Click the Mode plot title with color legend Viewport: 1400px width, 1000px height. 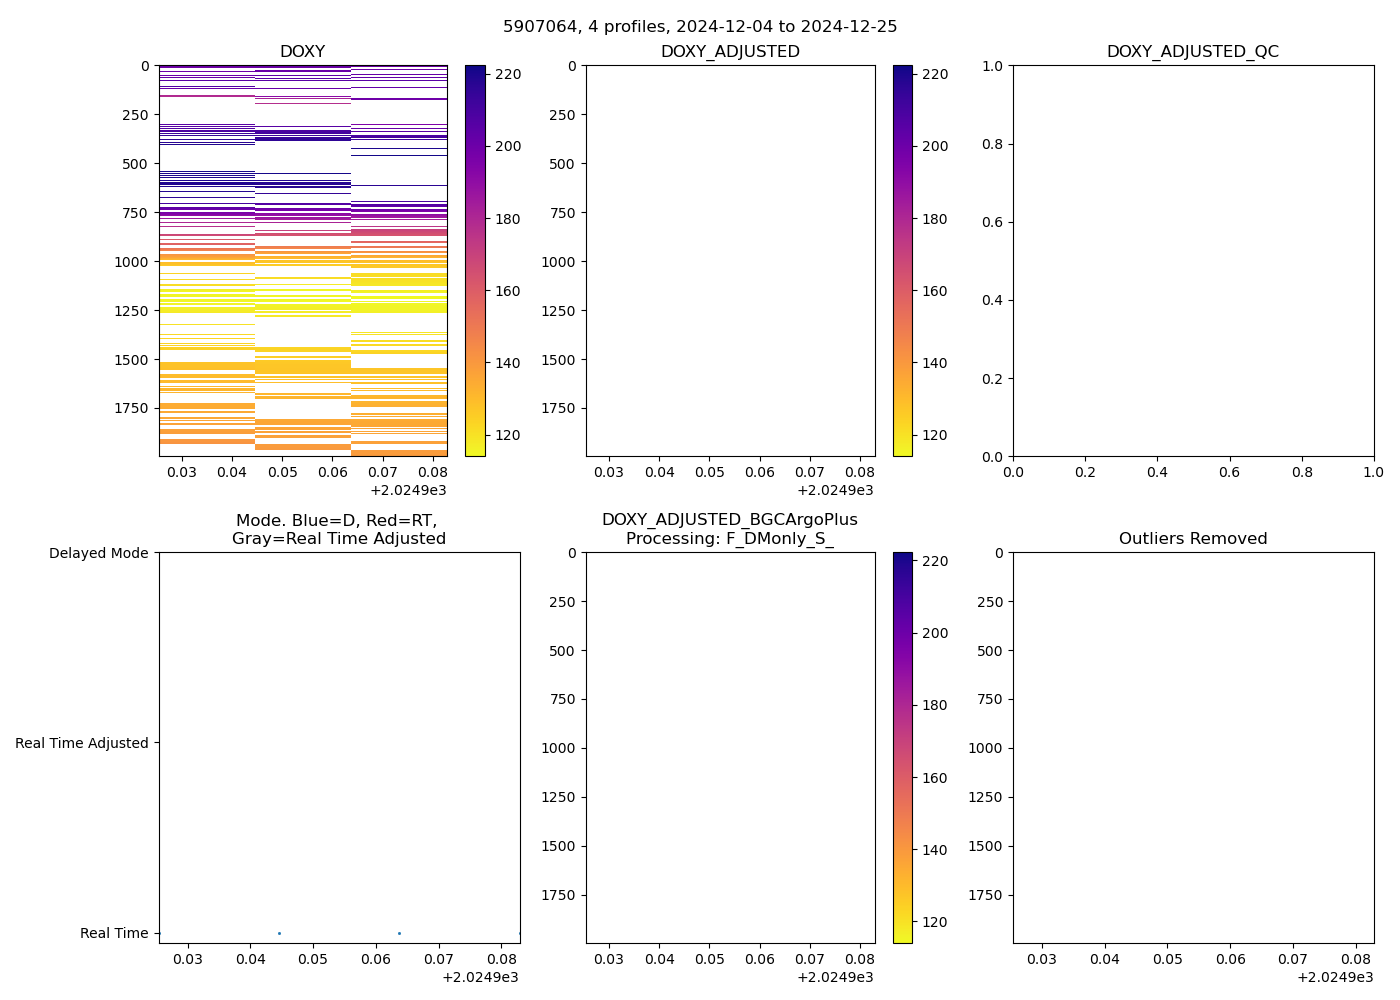338,529
